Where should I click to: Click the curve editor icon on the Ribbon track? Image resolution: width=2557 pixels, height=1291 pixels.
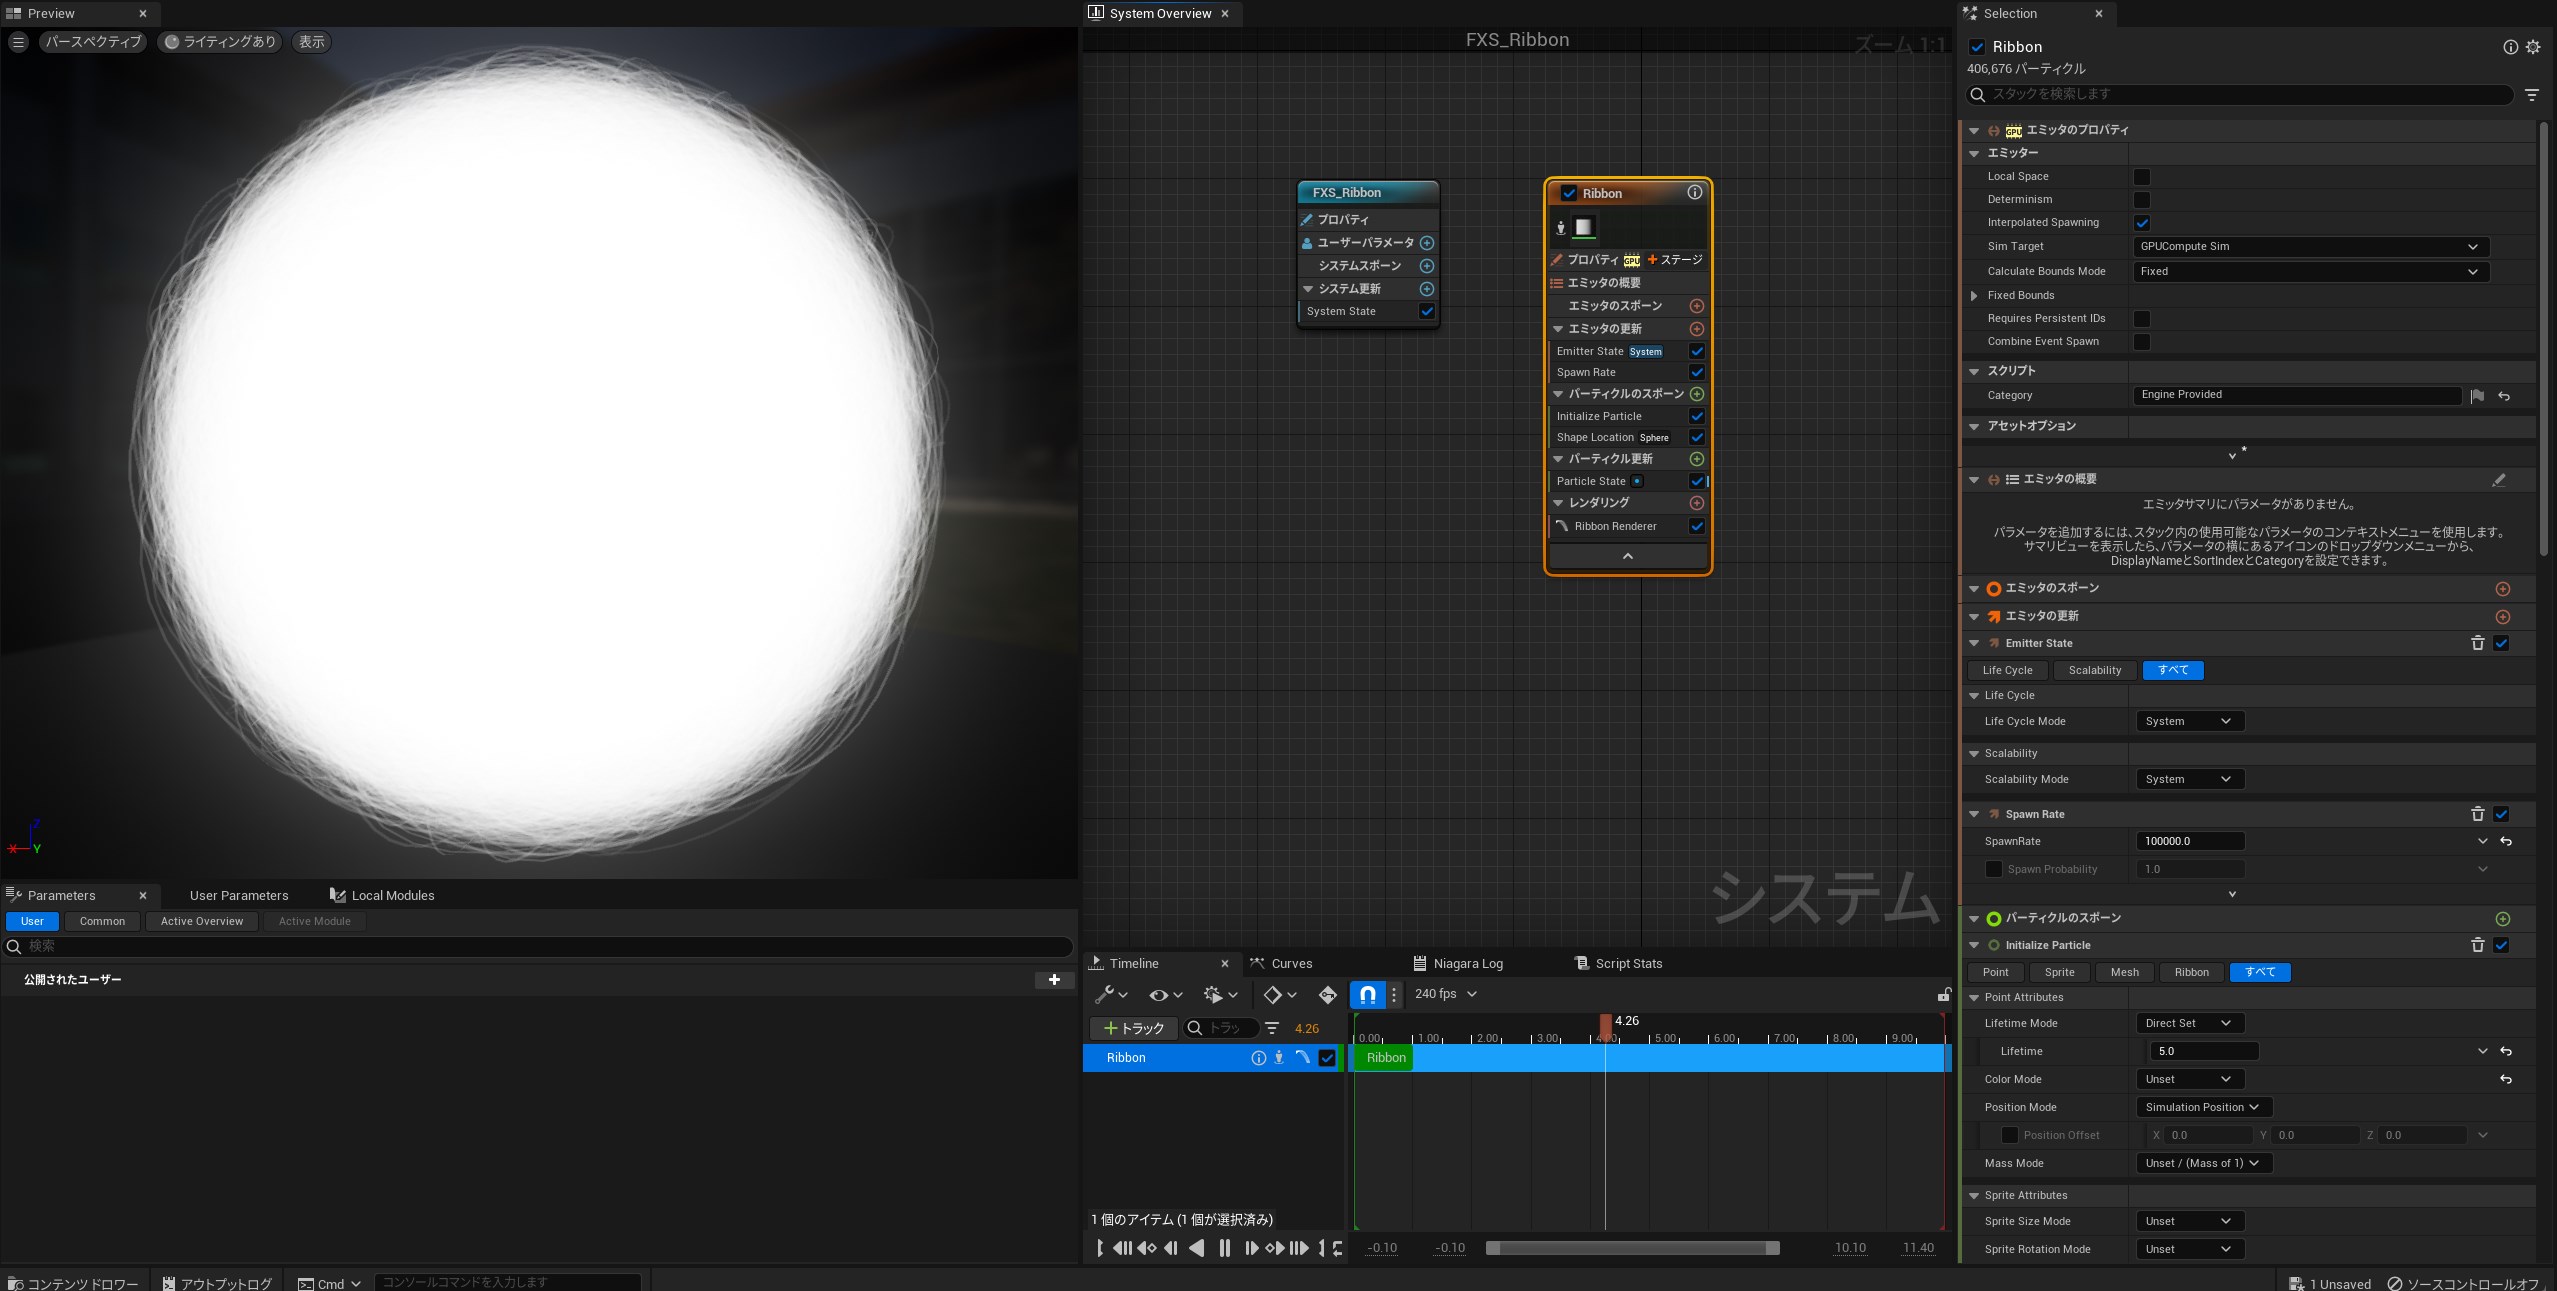tap(1302, 1057)
